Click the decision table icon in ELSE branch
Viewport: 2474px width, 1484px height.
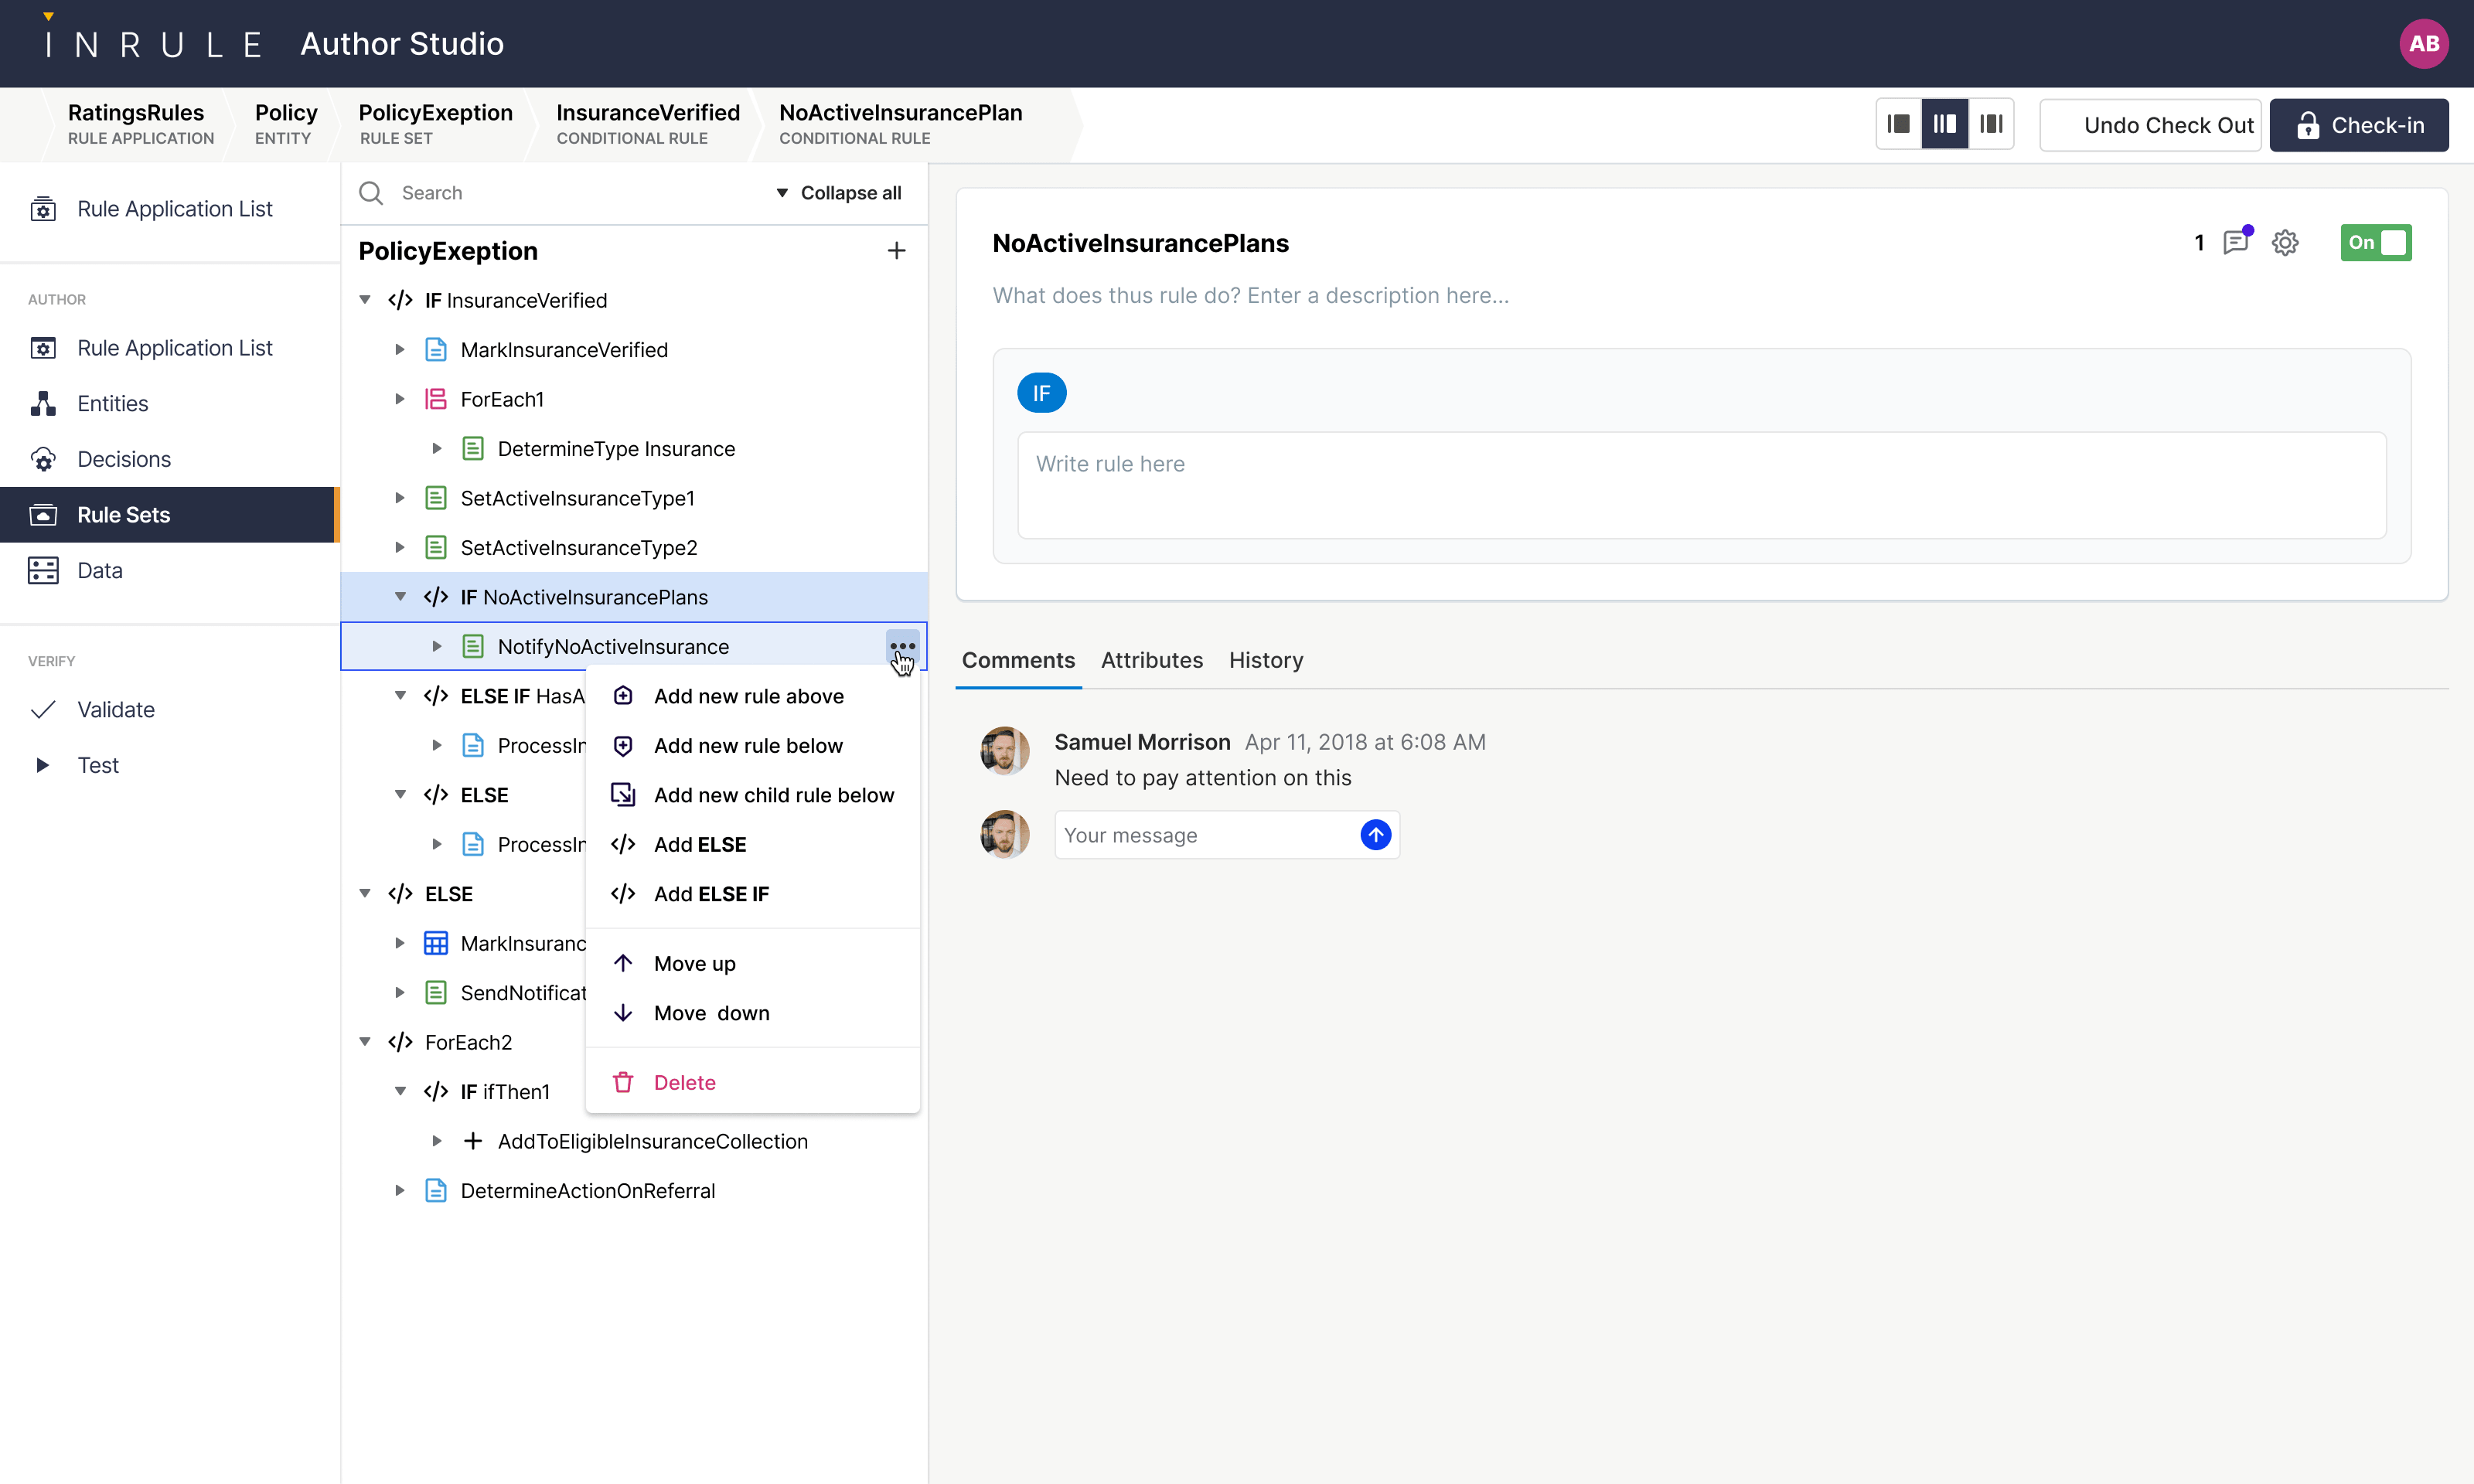(x=436, y=943)
